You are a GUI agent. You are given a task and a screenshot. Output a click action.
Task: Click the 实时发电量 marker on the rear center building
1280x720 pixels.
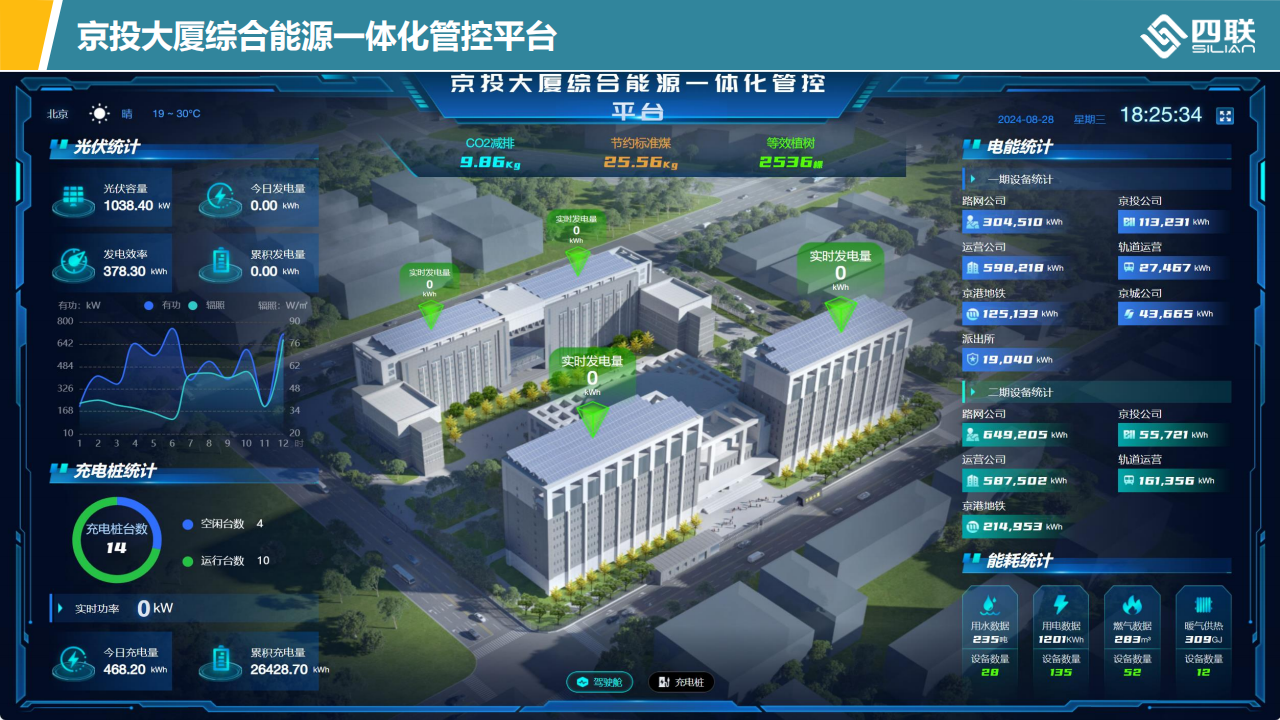(x=577, y=243)
